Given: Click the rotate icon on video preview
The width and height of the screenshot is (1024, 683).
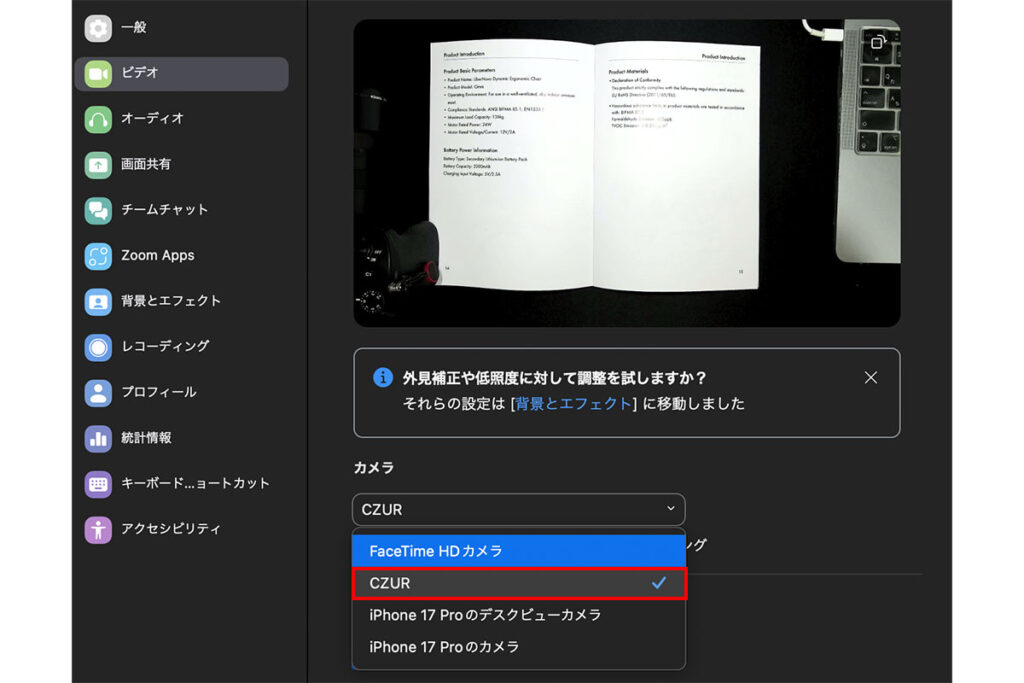Looking at the screenshot, I should pos(877,42).
